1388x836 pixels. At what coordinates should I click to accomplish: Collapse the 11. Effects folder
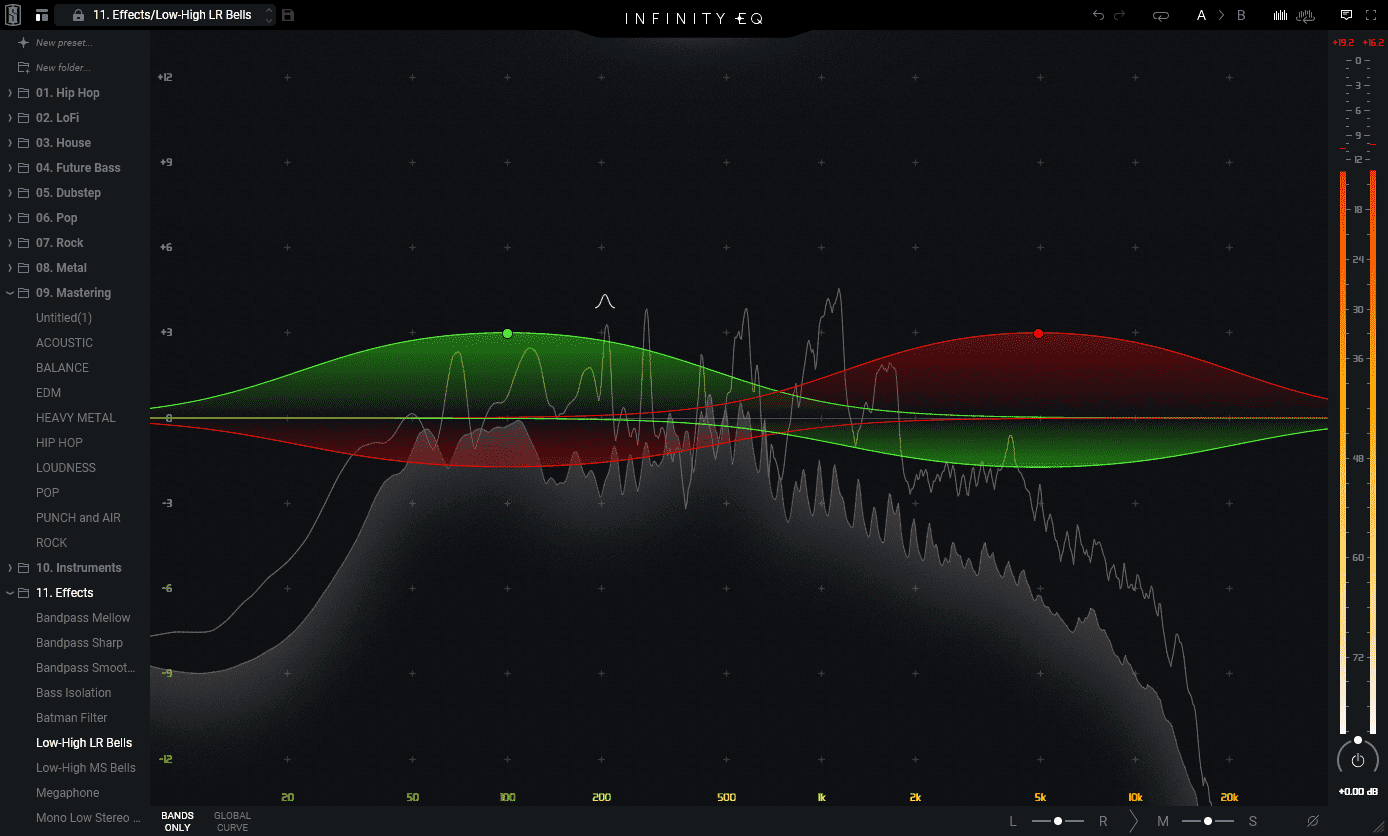(10, 593)
